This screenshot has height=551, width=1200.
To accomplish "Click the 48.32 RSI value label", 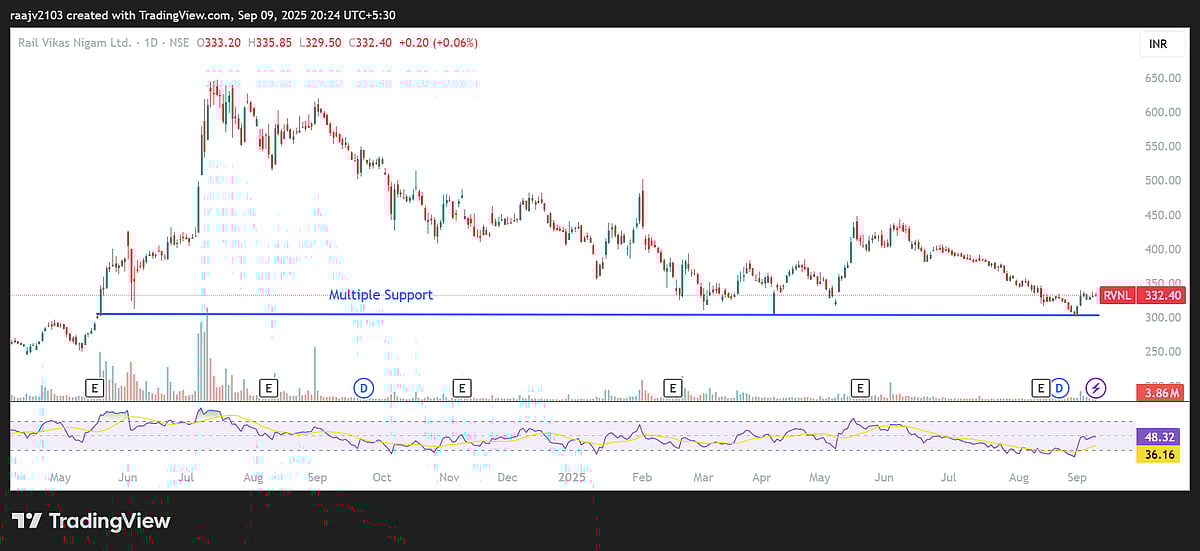I will pyautogui.click(x=1160, y=437).
